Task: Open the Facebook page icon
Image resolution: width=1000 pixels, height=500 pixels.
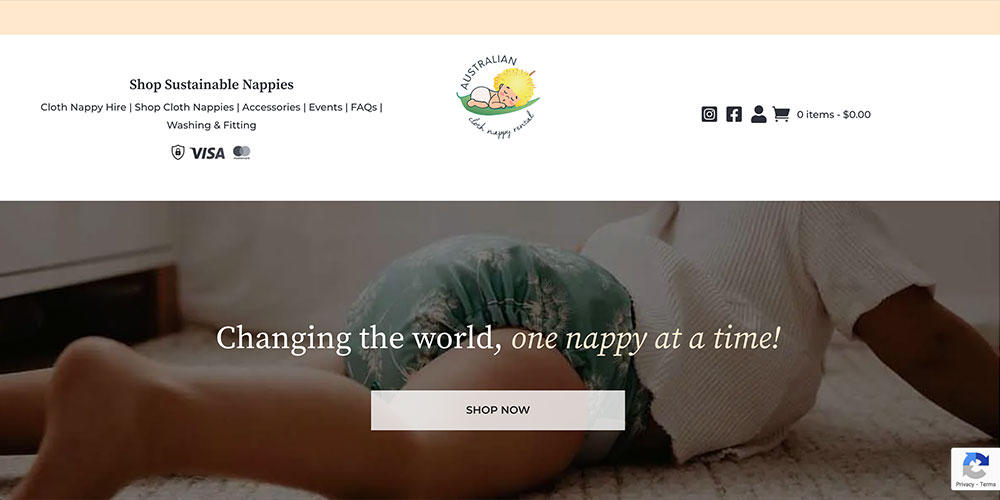Action: click(734, 114)
